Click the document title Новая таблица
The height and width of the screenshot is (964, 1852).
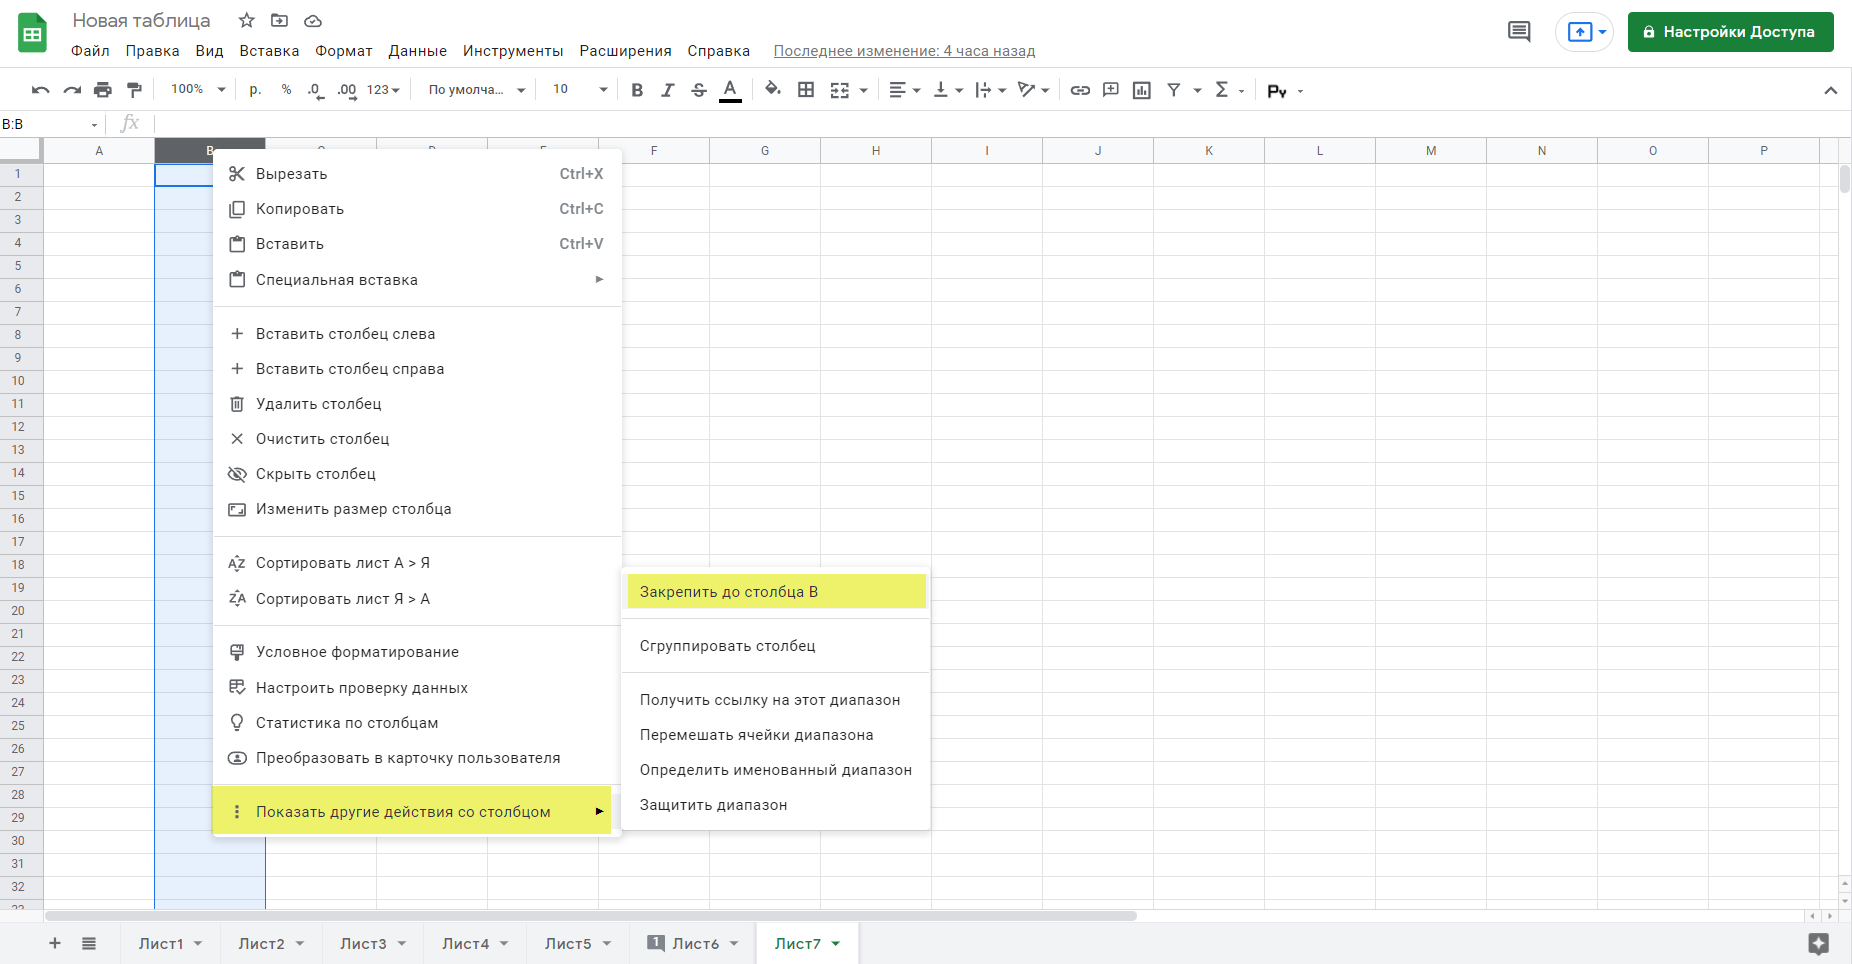coord(141,20)
